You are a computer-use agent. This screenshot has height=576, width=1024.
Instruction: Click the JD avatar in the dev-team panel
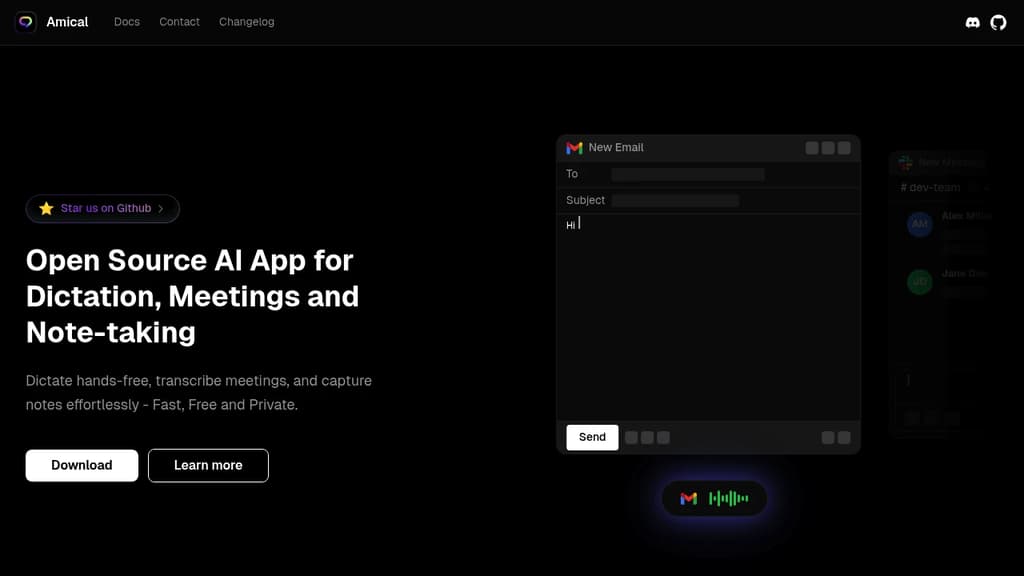tap(918, 282)
